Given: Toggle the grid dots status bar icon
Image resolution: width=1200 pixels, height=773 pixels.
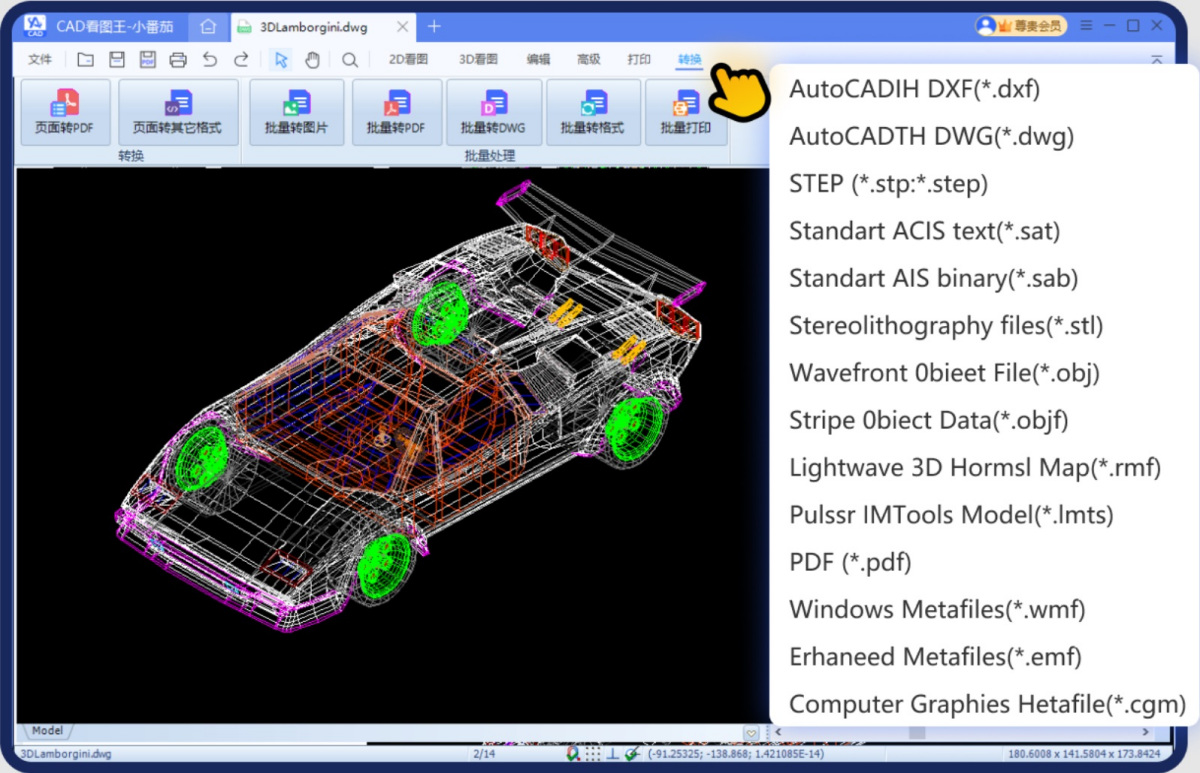Looking at the screenshot, I should click(x=593, y=754).
